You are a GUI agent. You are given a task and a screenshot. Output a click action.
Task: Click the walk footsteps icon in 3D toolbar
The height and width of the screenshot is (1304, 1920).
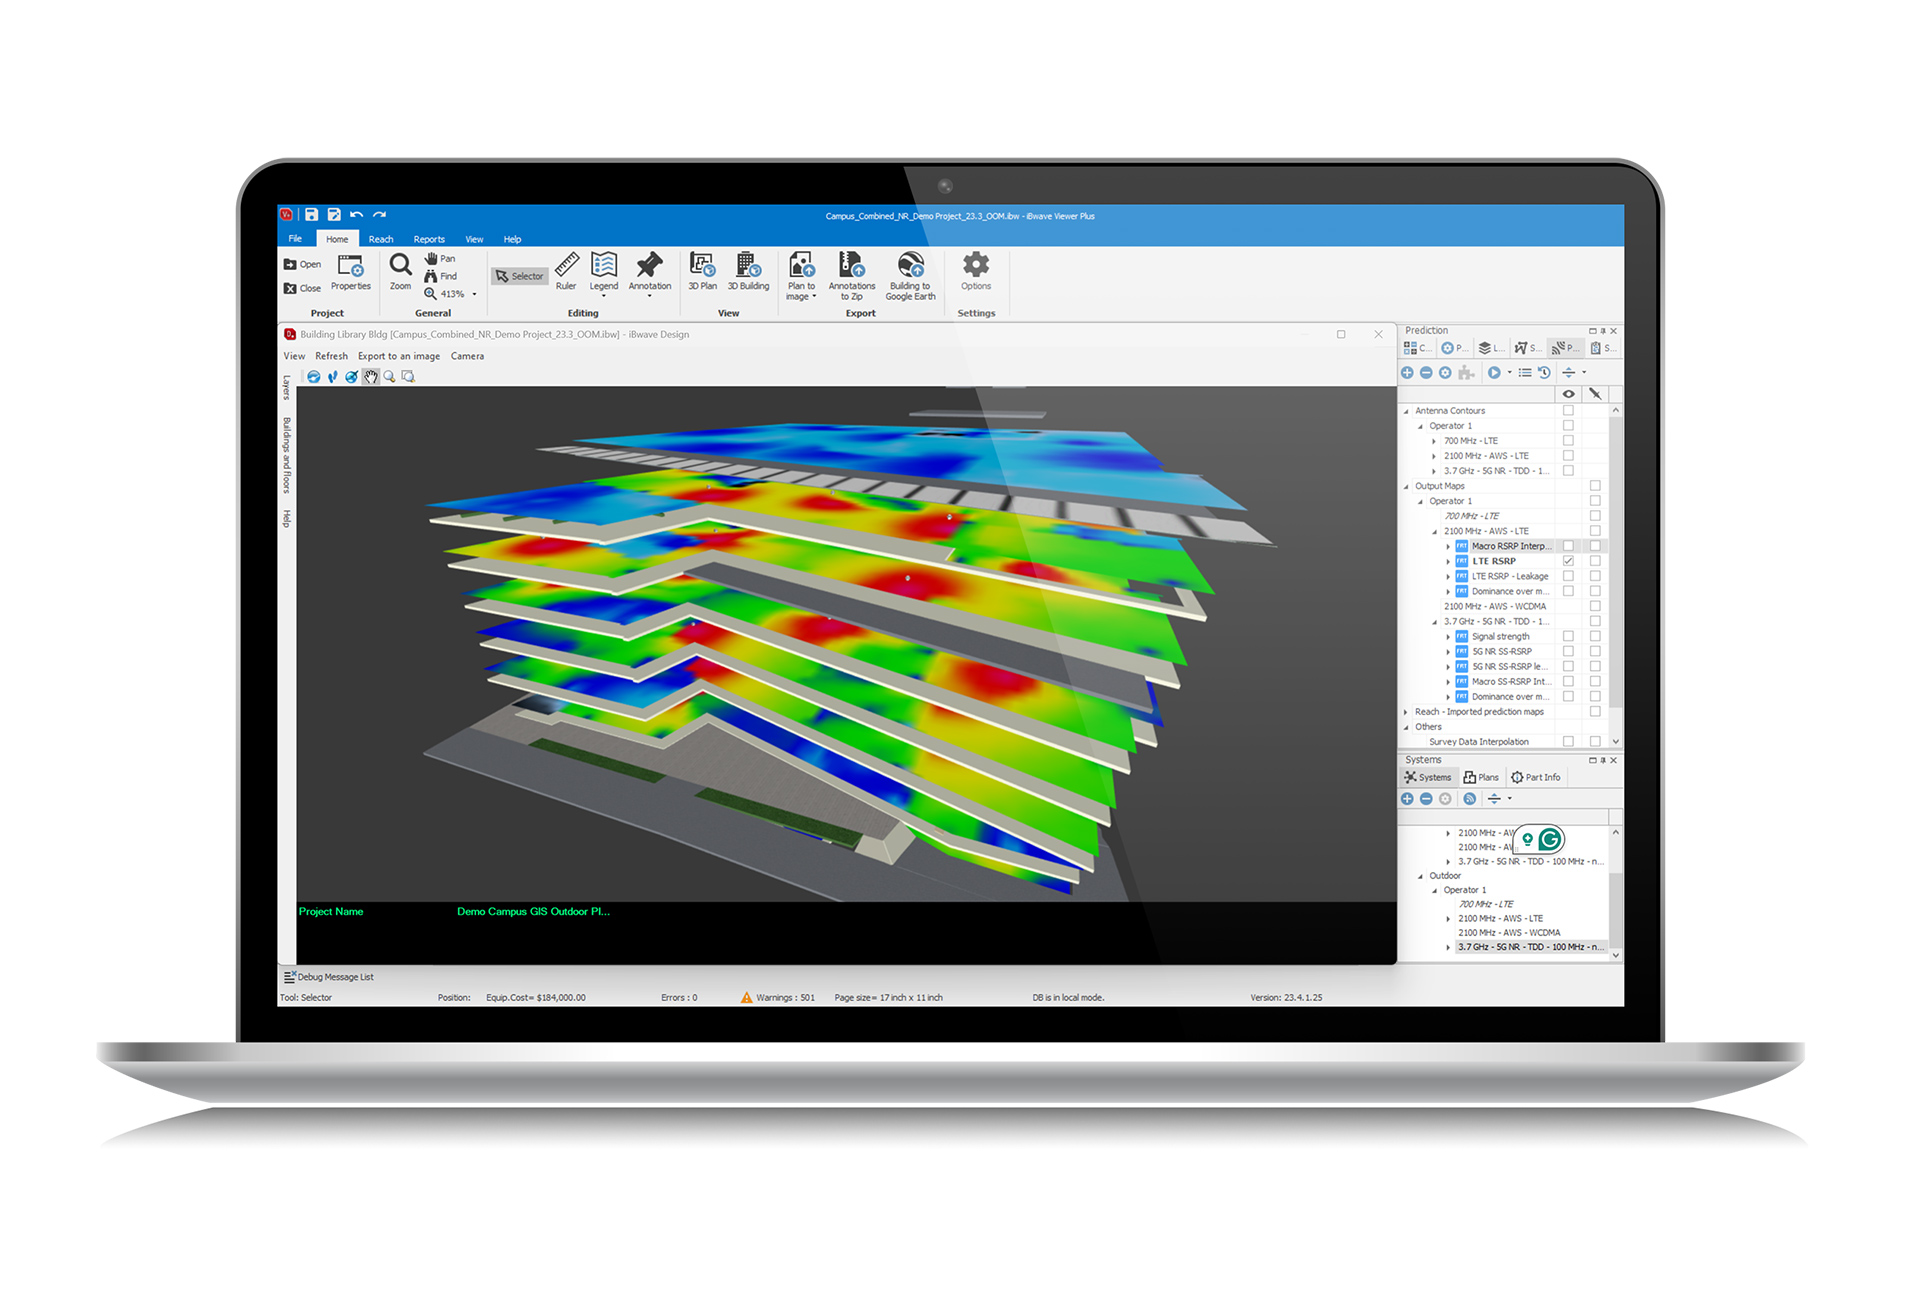point(333,377)
